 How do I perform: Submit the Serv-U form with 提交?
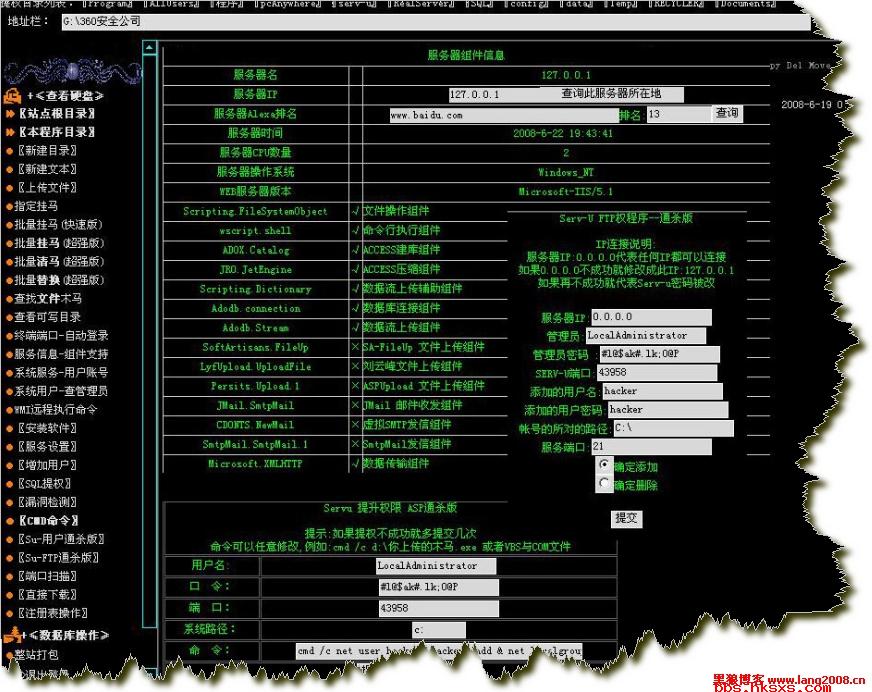coord(626,518)
